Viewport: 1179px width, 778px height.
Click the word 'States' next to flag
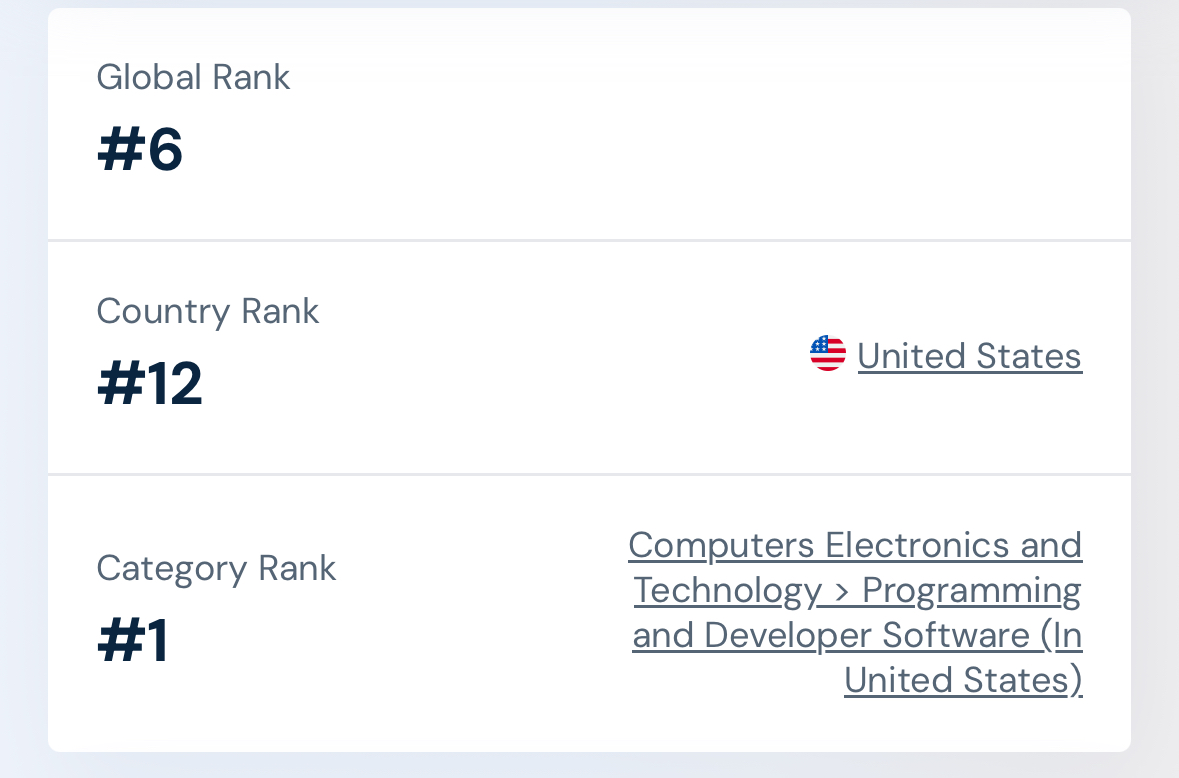click(1029, 356)
